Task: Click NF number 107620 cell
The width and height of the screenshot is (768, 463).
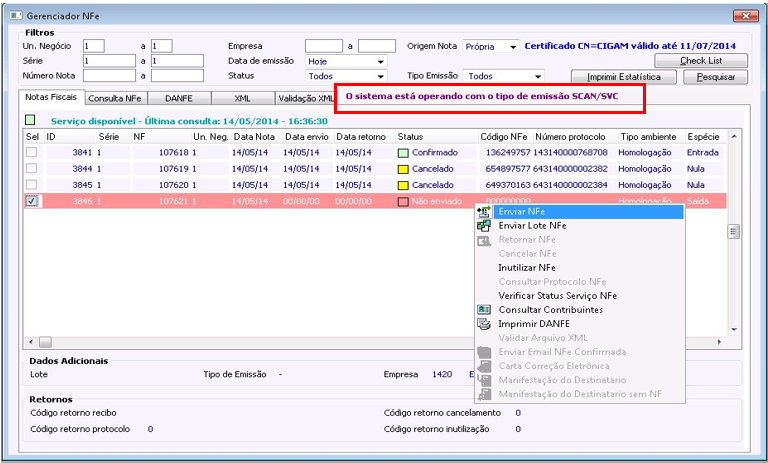Action: coord(173,185)
